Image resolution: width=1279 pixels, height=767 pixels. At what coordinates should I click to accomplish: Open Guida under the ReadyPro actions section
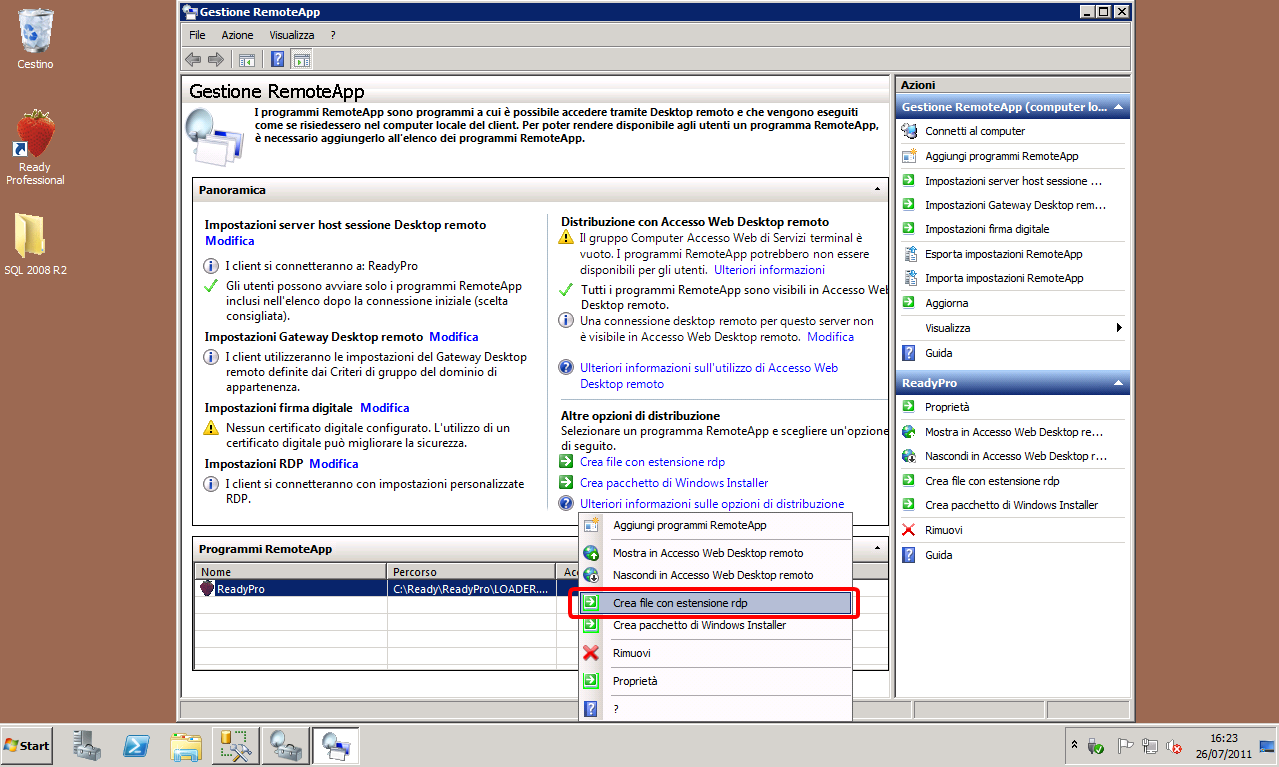point(938,555)
